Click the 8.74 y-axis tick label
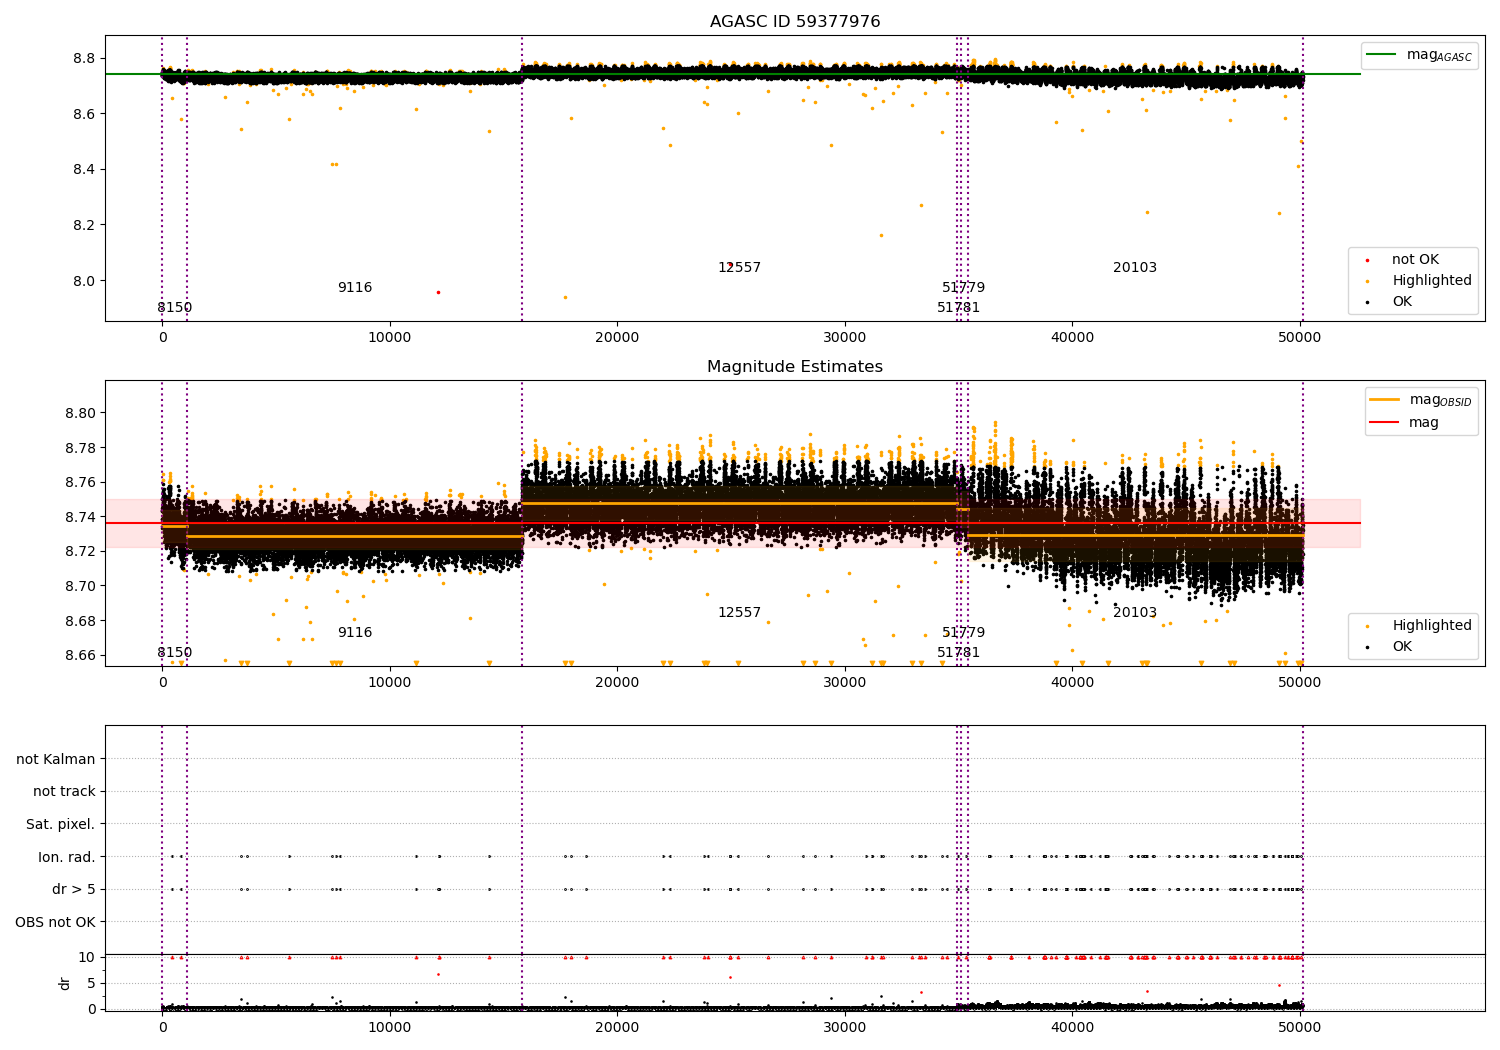This screenshot has width=1500, height=1050. click(80, 517)
